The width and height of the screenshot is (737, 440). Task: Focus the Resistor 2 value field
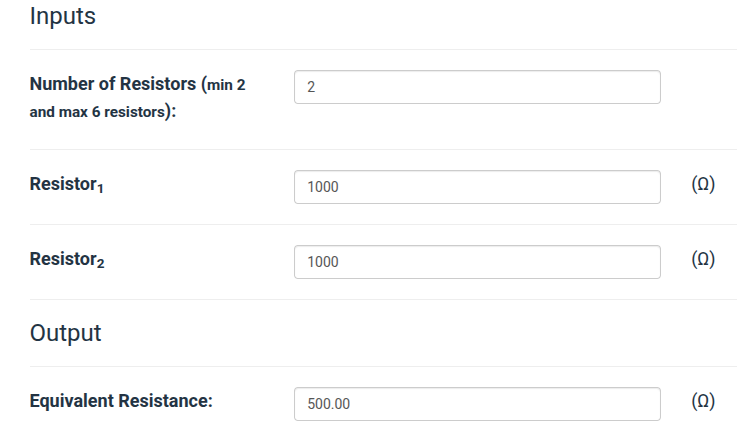click(x=477, y=262)
